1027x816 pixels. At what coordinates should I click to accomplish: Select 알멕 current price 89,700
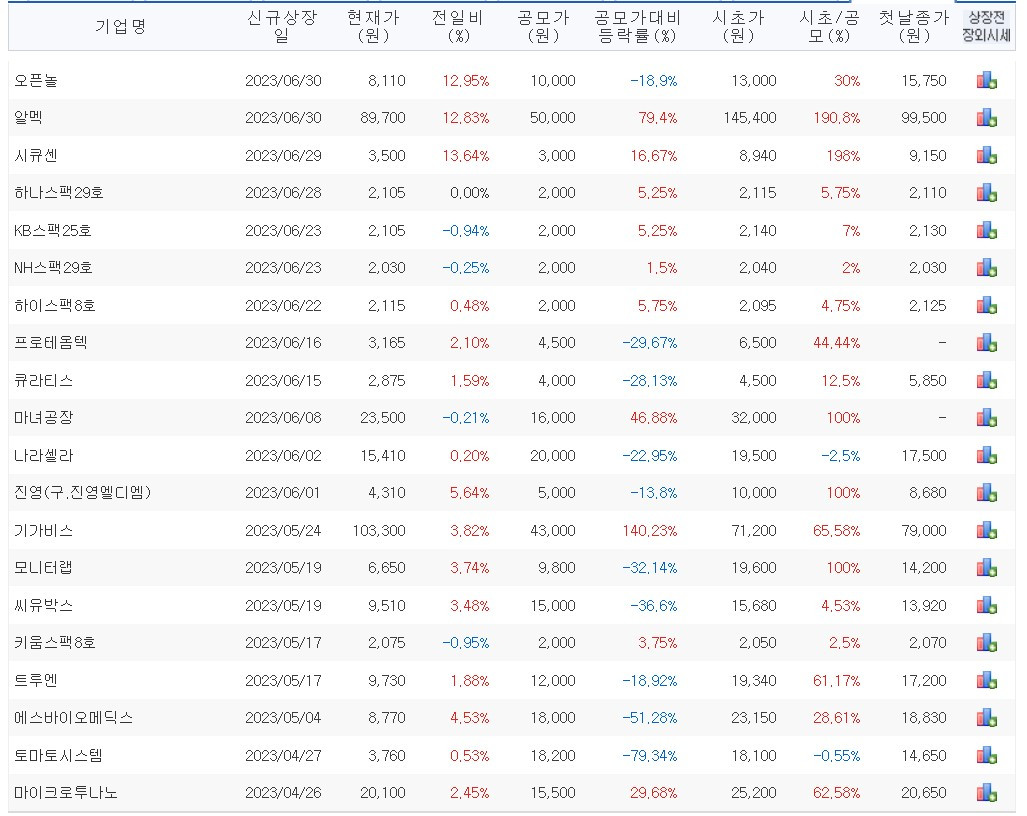click(x=383, y=118)
